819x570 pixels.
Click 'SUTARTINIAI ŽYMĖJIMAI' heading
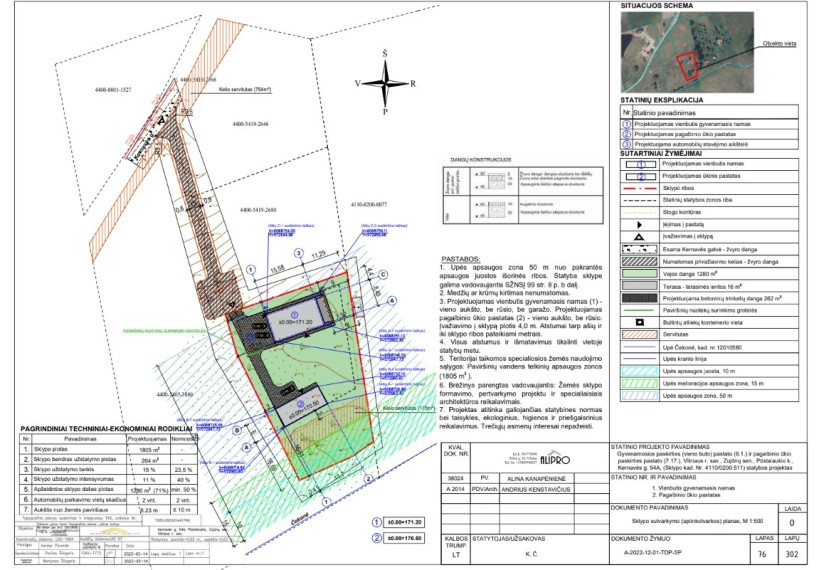coord(661,154)
